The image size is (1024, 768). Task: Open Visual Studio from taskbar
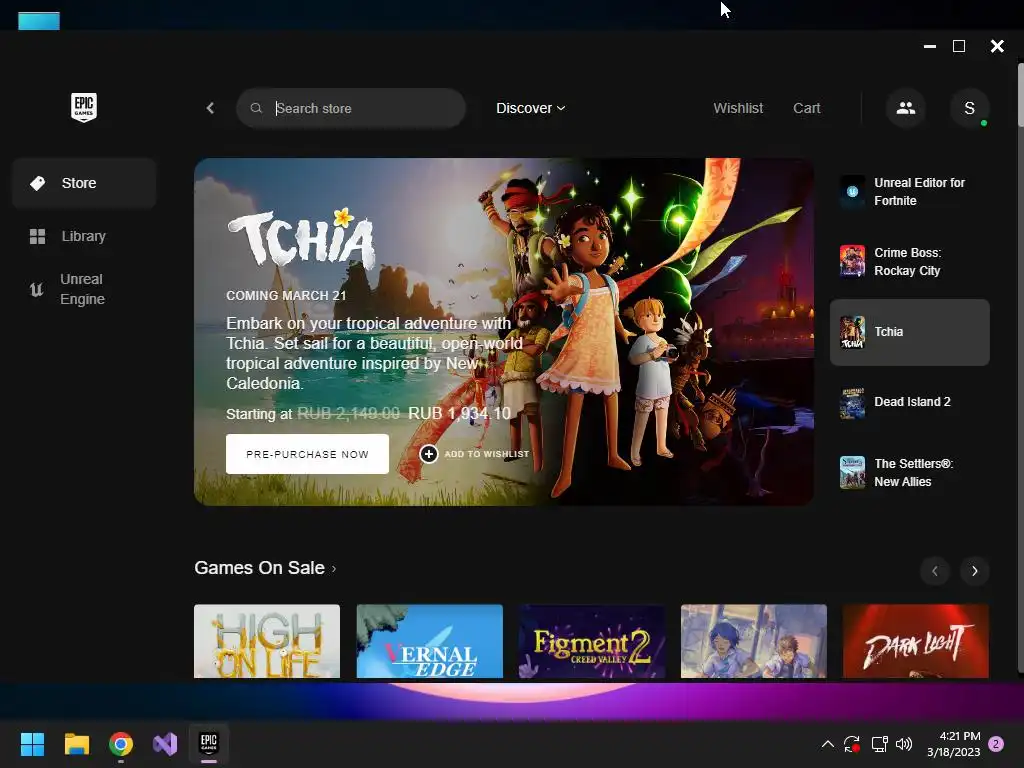(165, 744)
